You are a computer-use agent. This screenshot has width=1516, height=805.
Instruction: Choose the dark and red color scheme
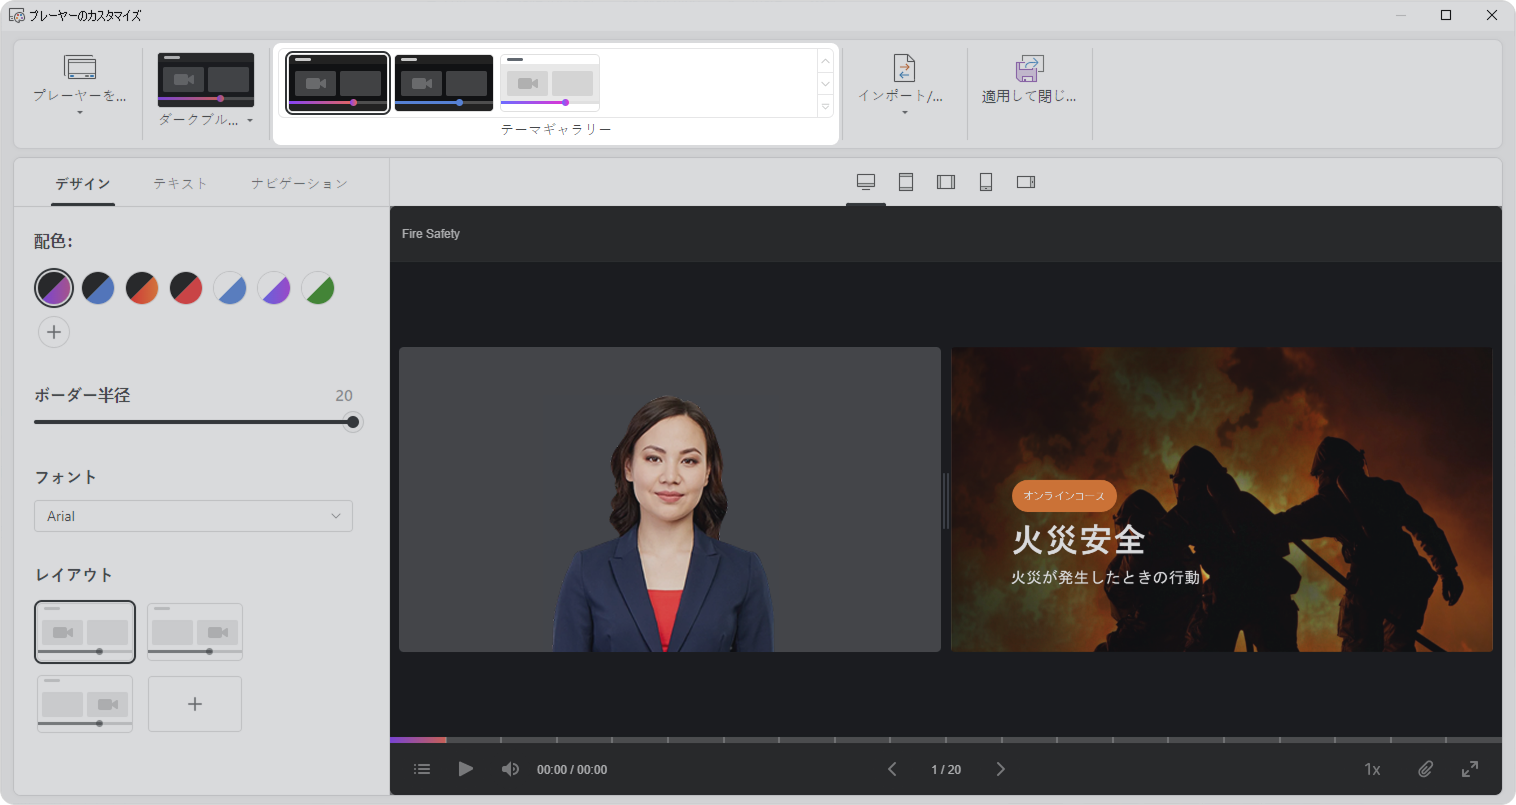point(186,288)
